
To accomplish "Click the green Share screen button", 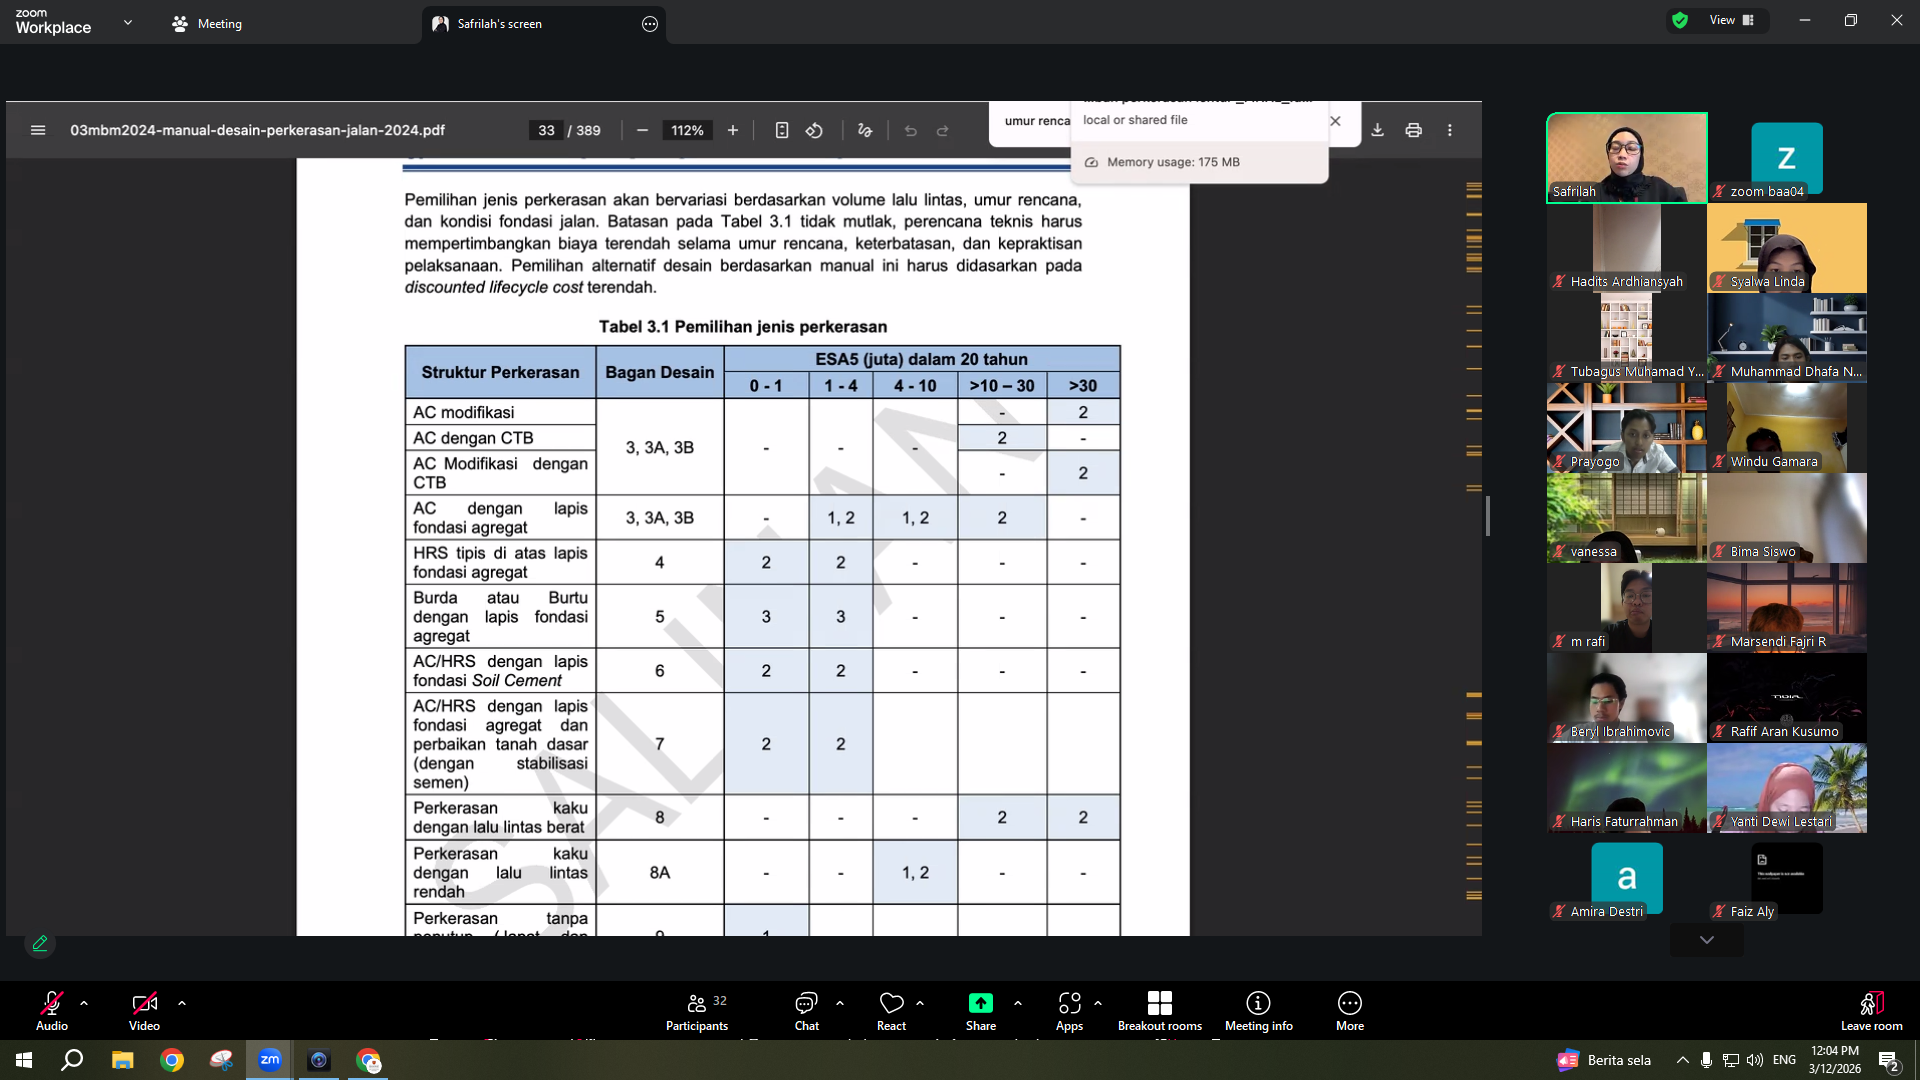I will [x=981, y=1010].
